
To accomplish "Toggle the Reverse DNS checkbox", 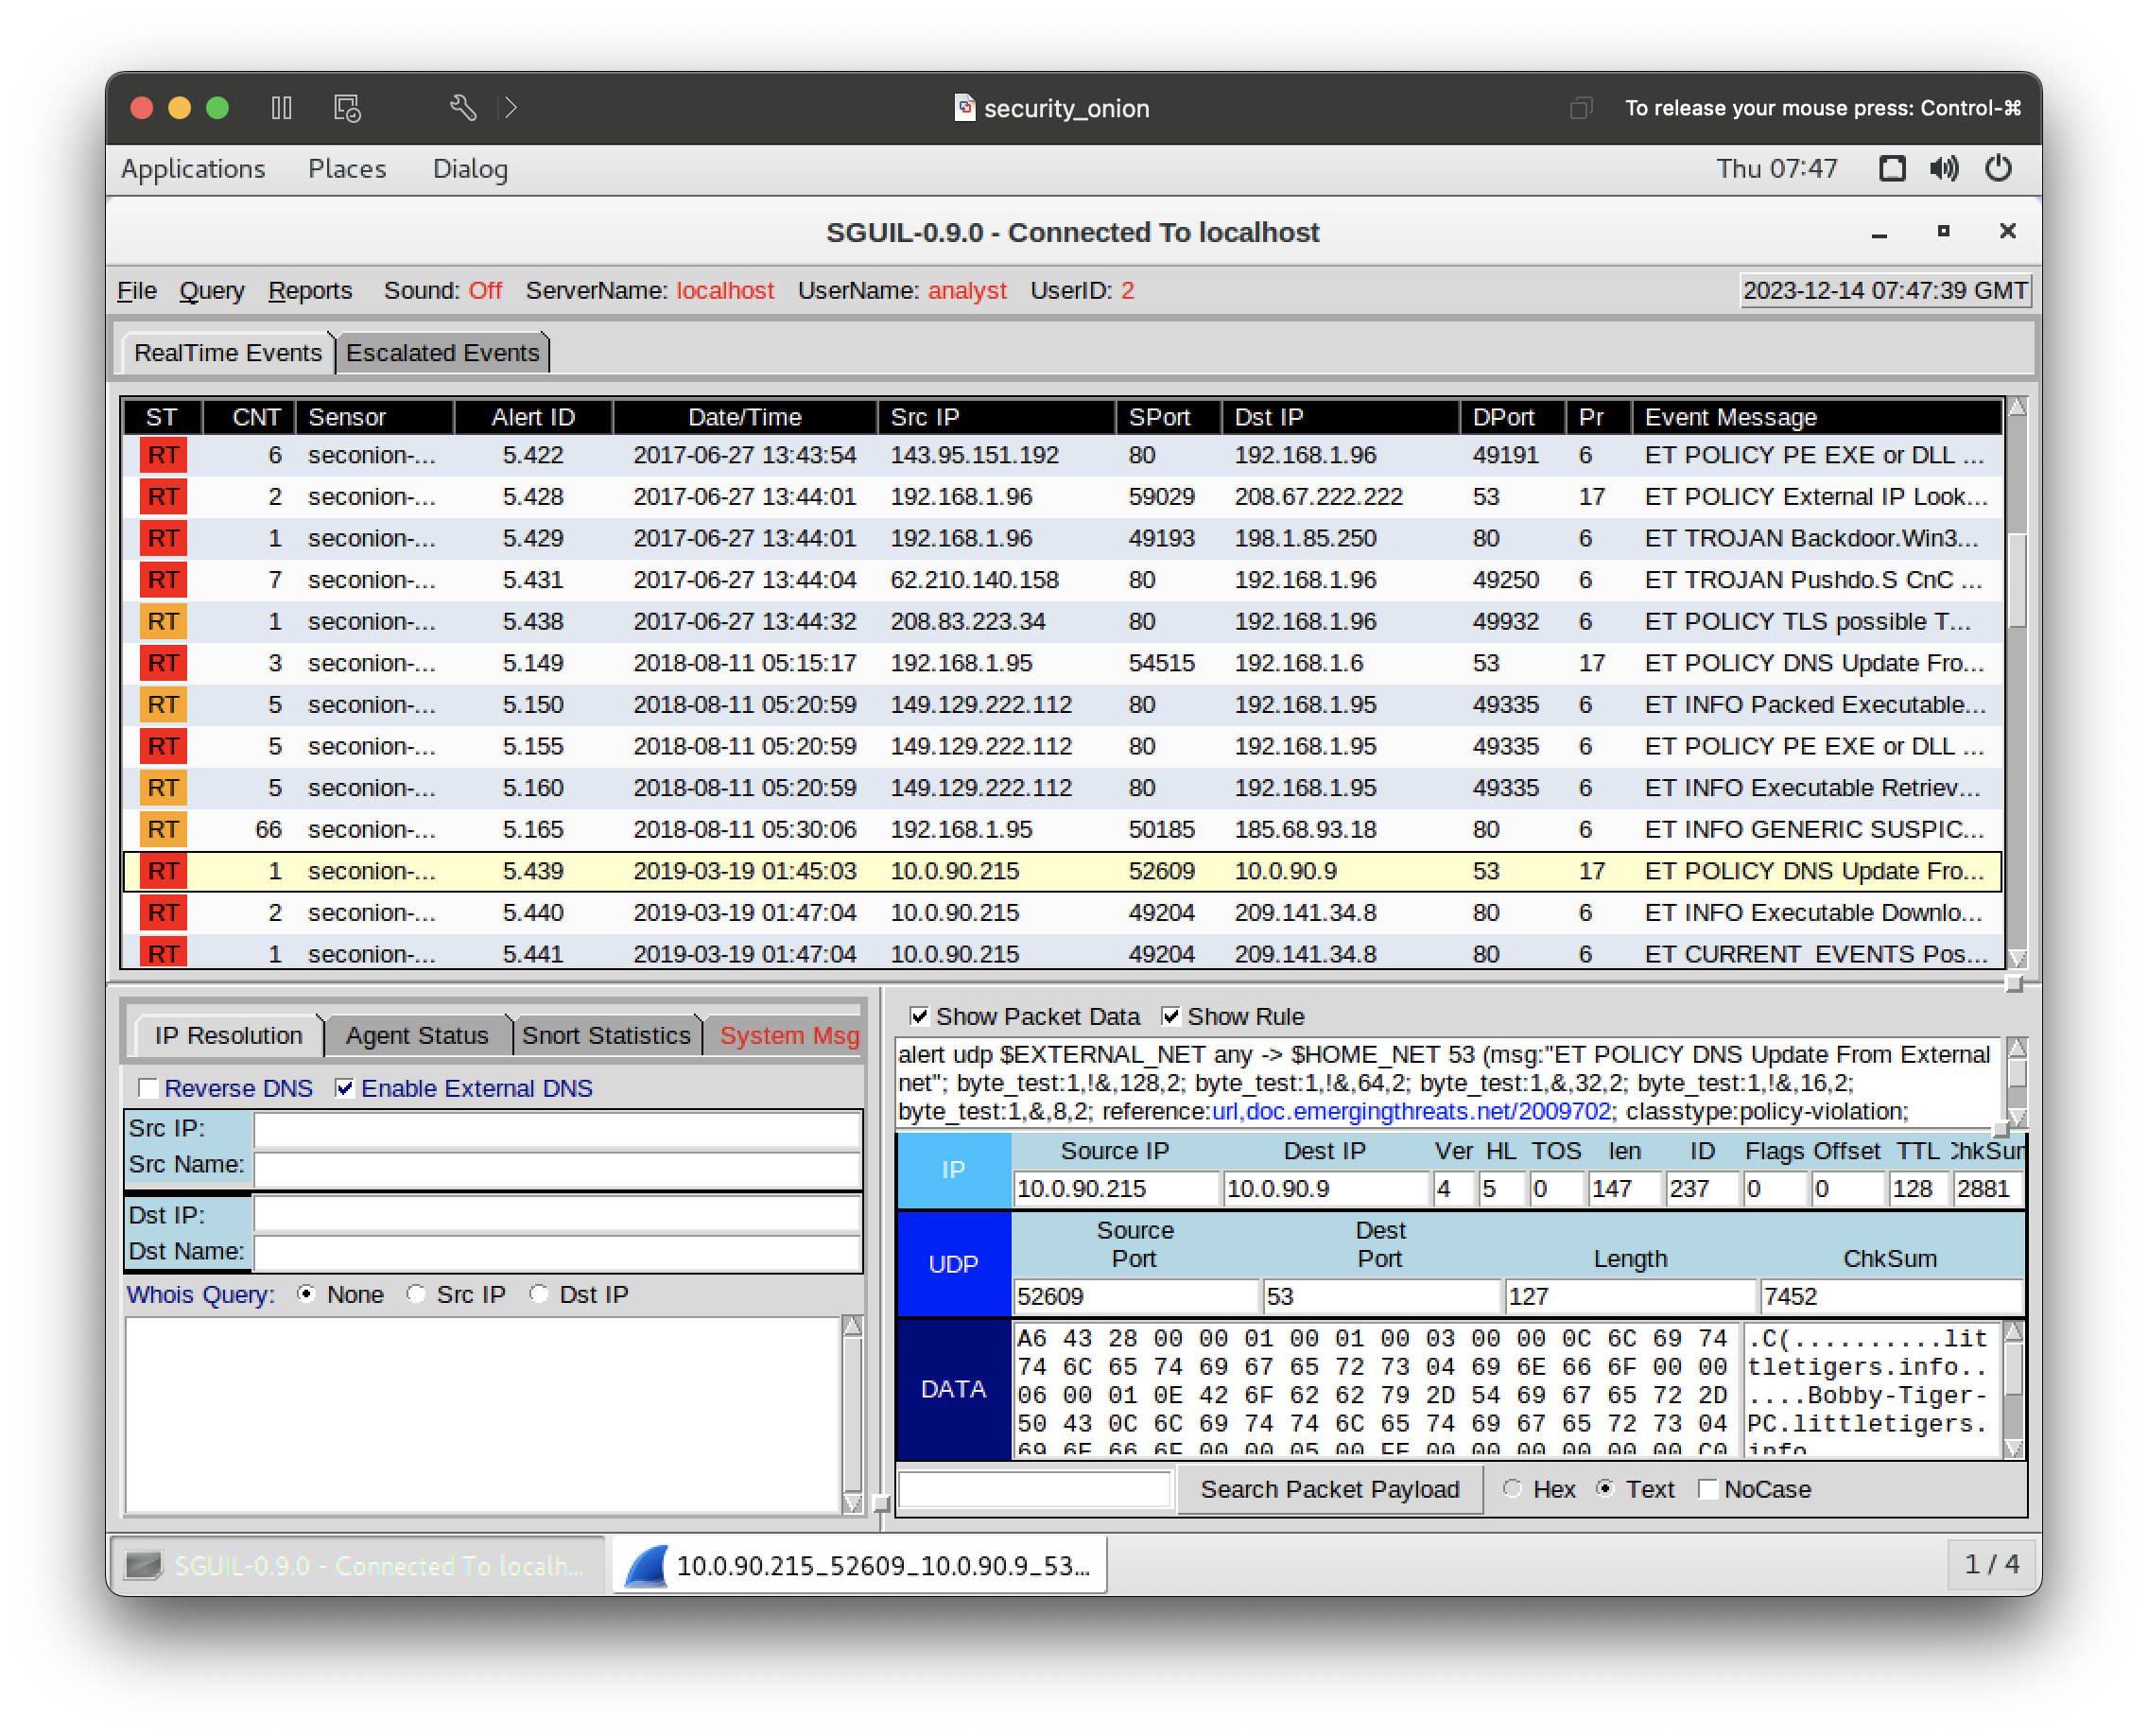I will (x=148, y=1088).
